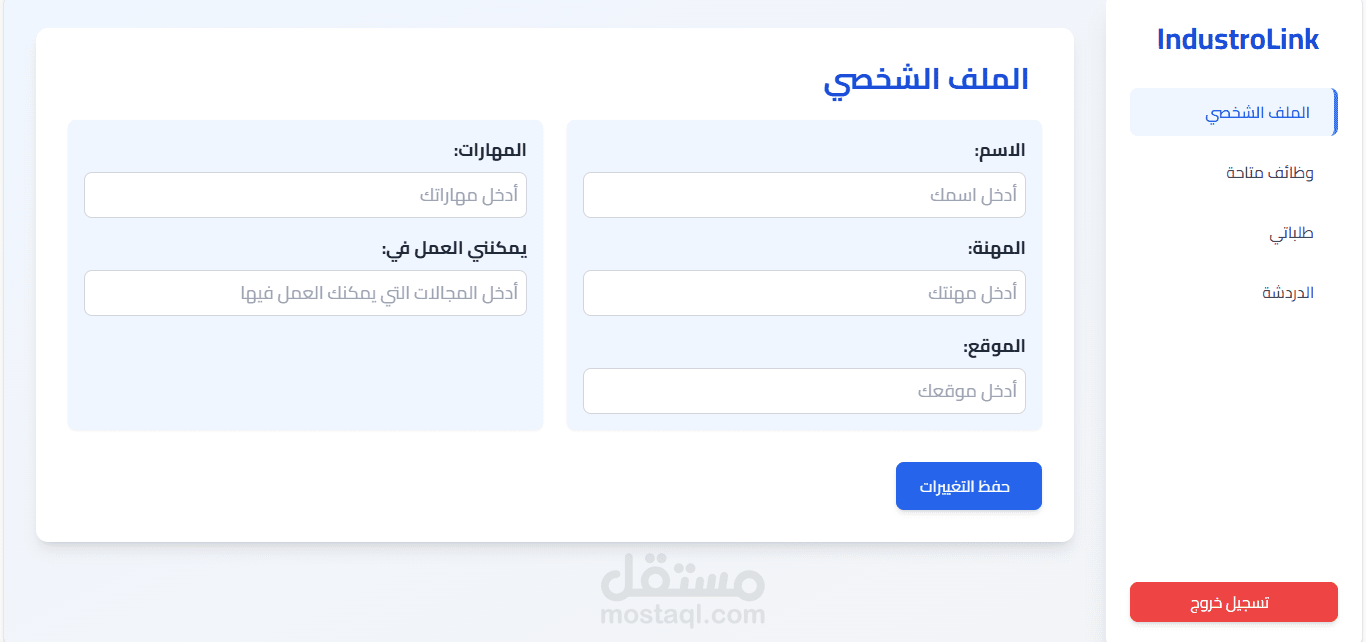1366x642 pixels.
Task: Click the حفظ التغييرات button
Action: [x=968, y=486]
